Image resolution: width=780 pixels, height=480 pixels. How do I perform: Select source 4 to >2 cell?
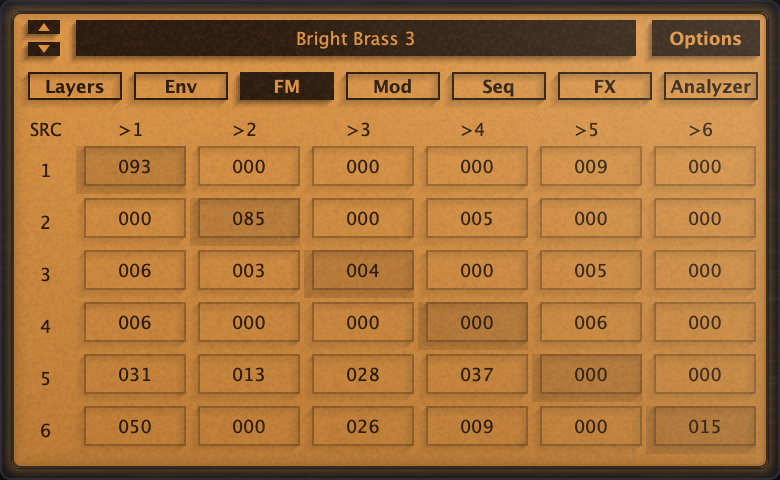tap(249, 322)
